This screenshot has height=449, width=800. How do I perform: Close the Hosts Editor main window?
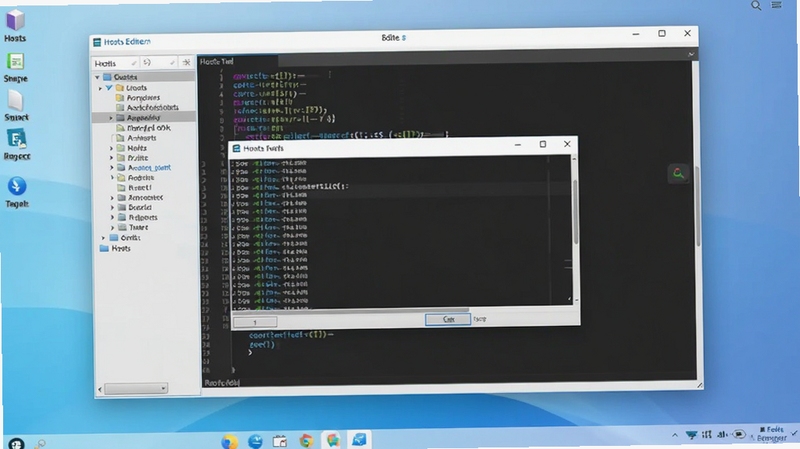click(x=687, y=33)
